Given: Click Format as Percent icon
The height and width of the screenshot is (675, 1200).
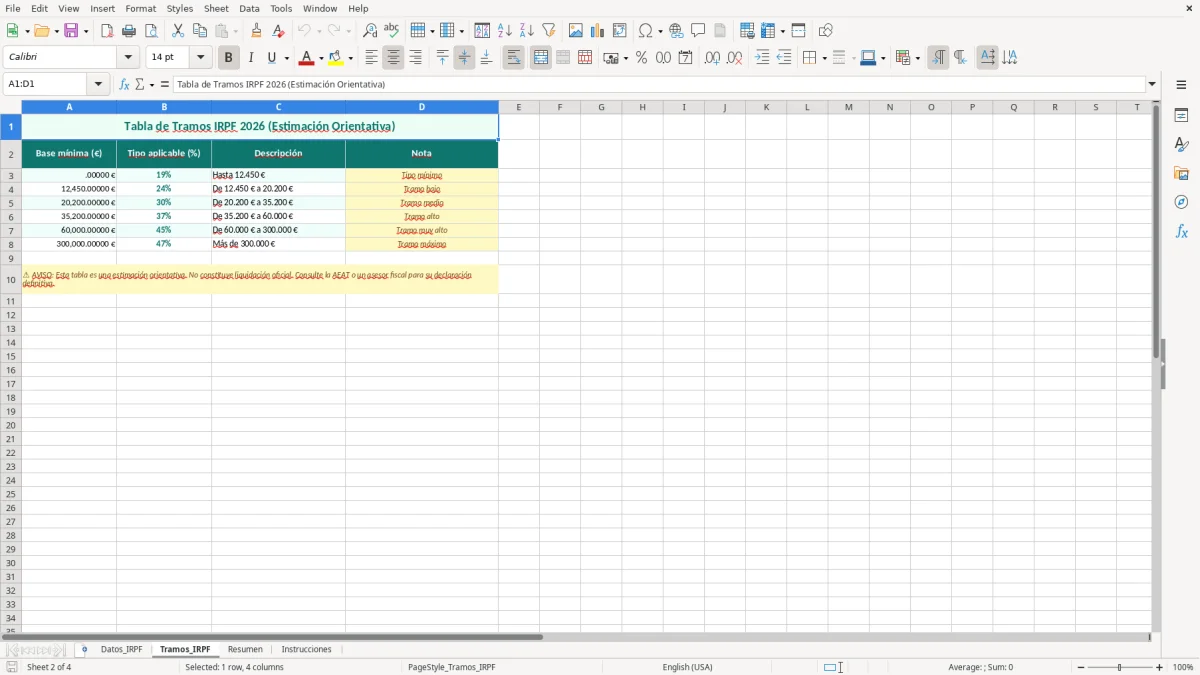Looking at the screenshot, I should 642,58.
